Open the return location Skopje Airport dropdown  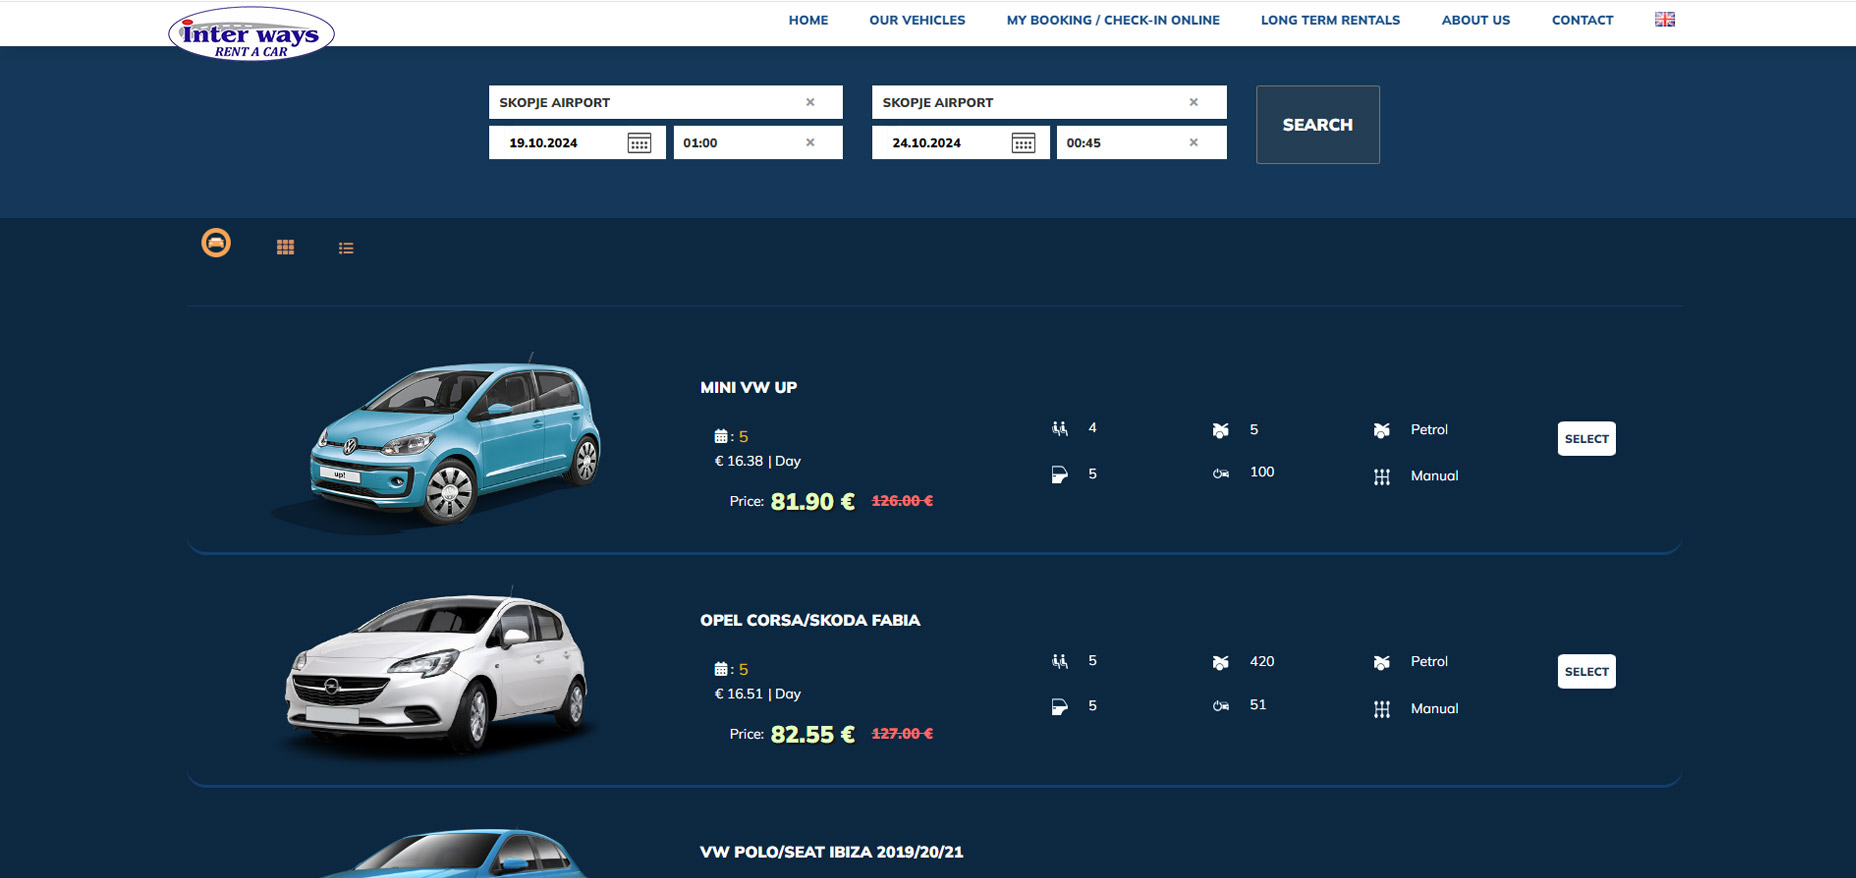[x=1049, y=102]
